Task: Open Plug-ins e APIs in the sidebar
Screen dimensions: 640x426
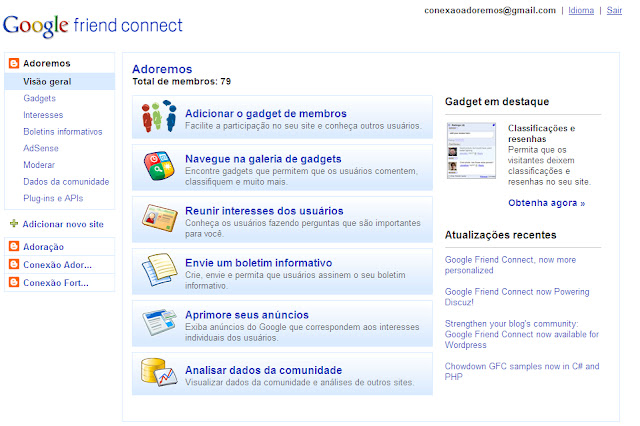Action: click(x=53, y=198)
